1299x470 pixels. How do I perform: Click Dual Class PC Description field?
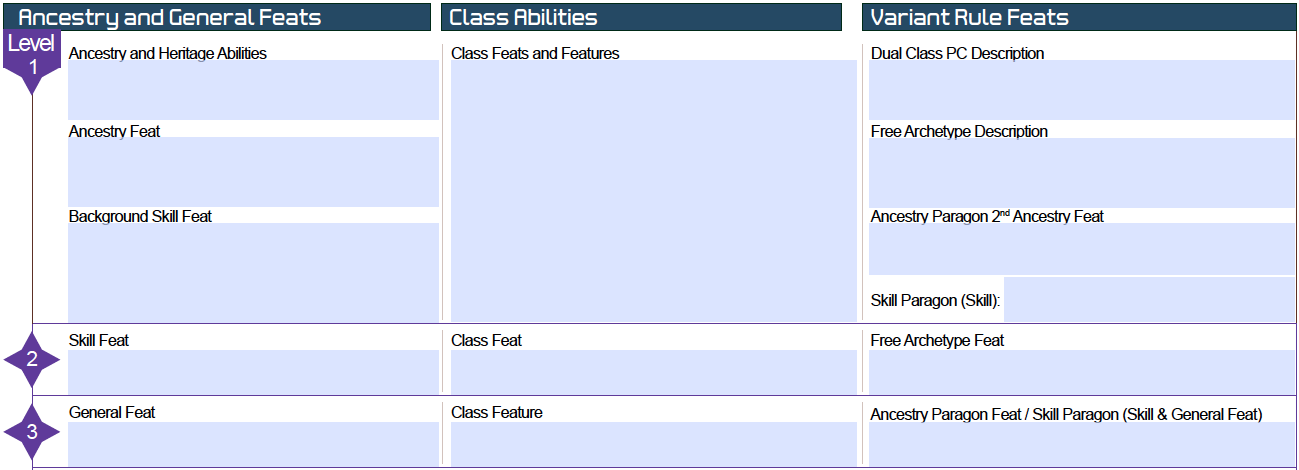tap(1082, 90)
